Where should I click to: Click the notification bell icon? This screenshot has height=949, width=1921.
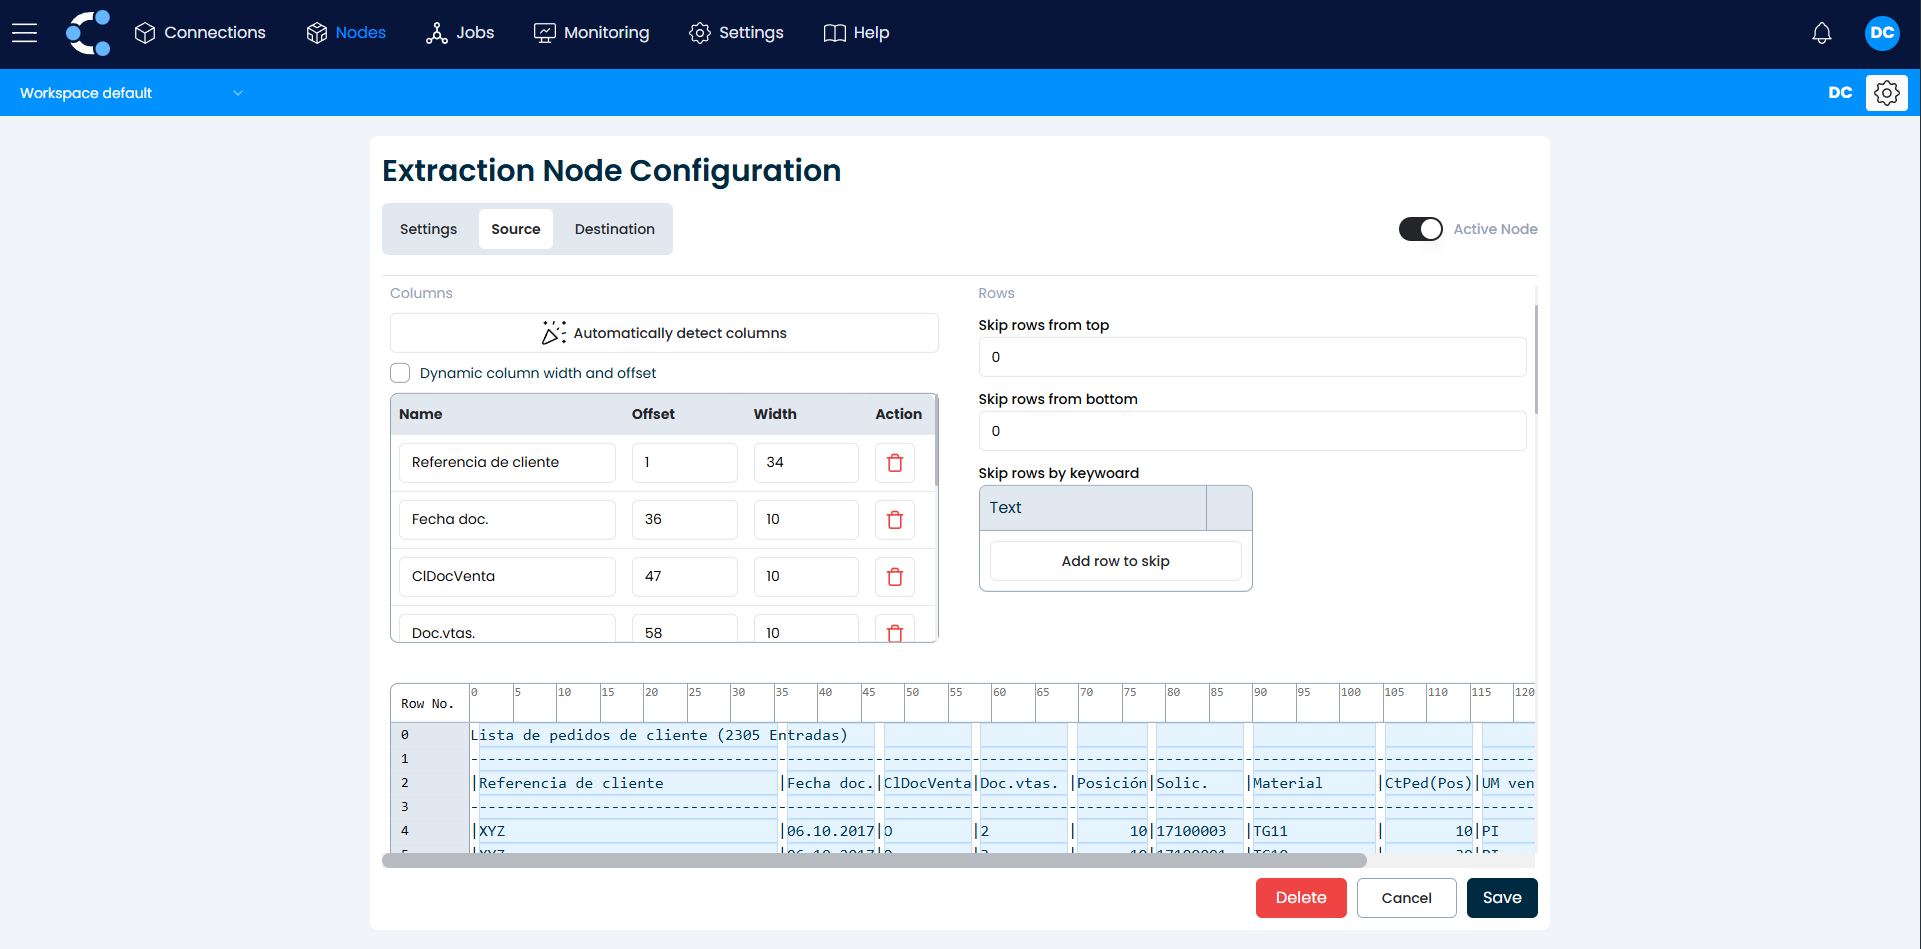point(1821,33)
